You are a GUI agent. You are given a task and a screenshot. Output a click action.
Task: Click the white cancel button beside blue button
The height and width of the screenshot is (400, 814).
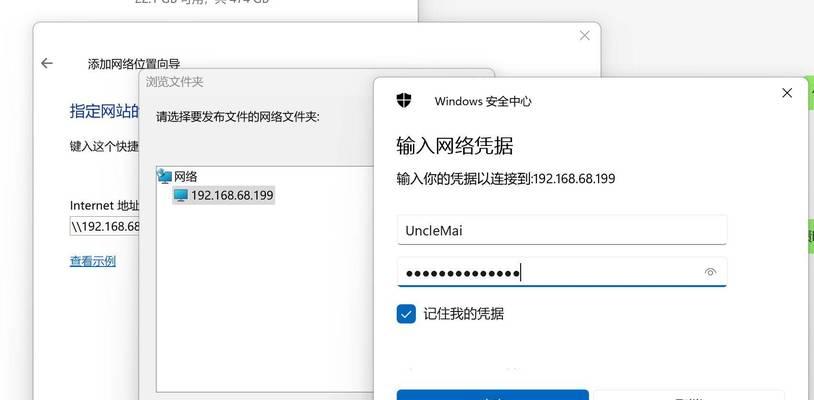coord(689,395)
